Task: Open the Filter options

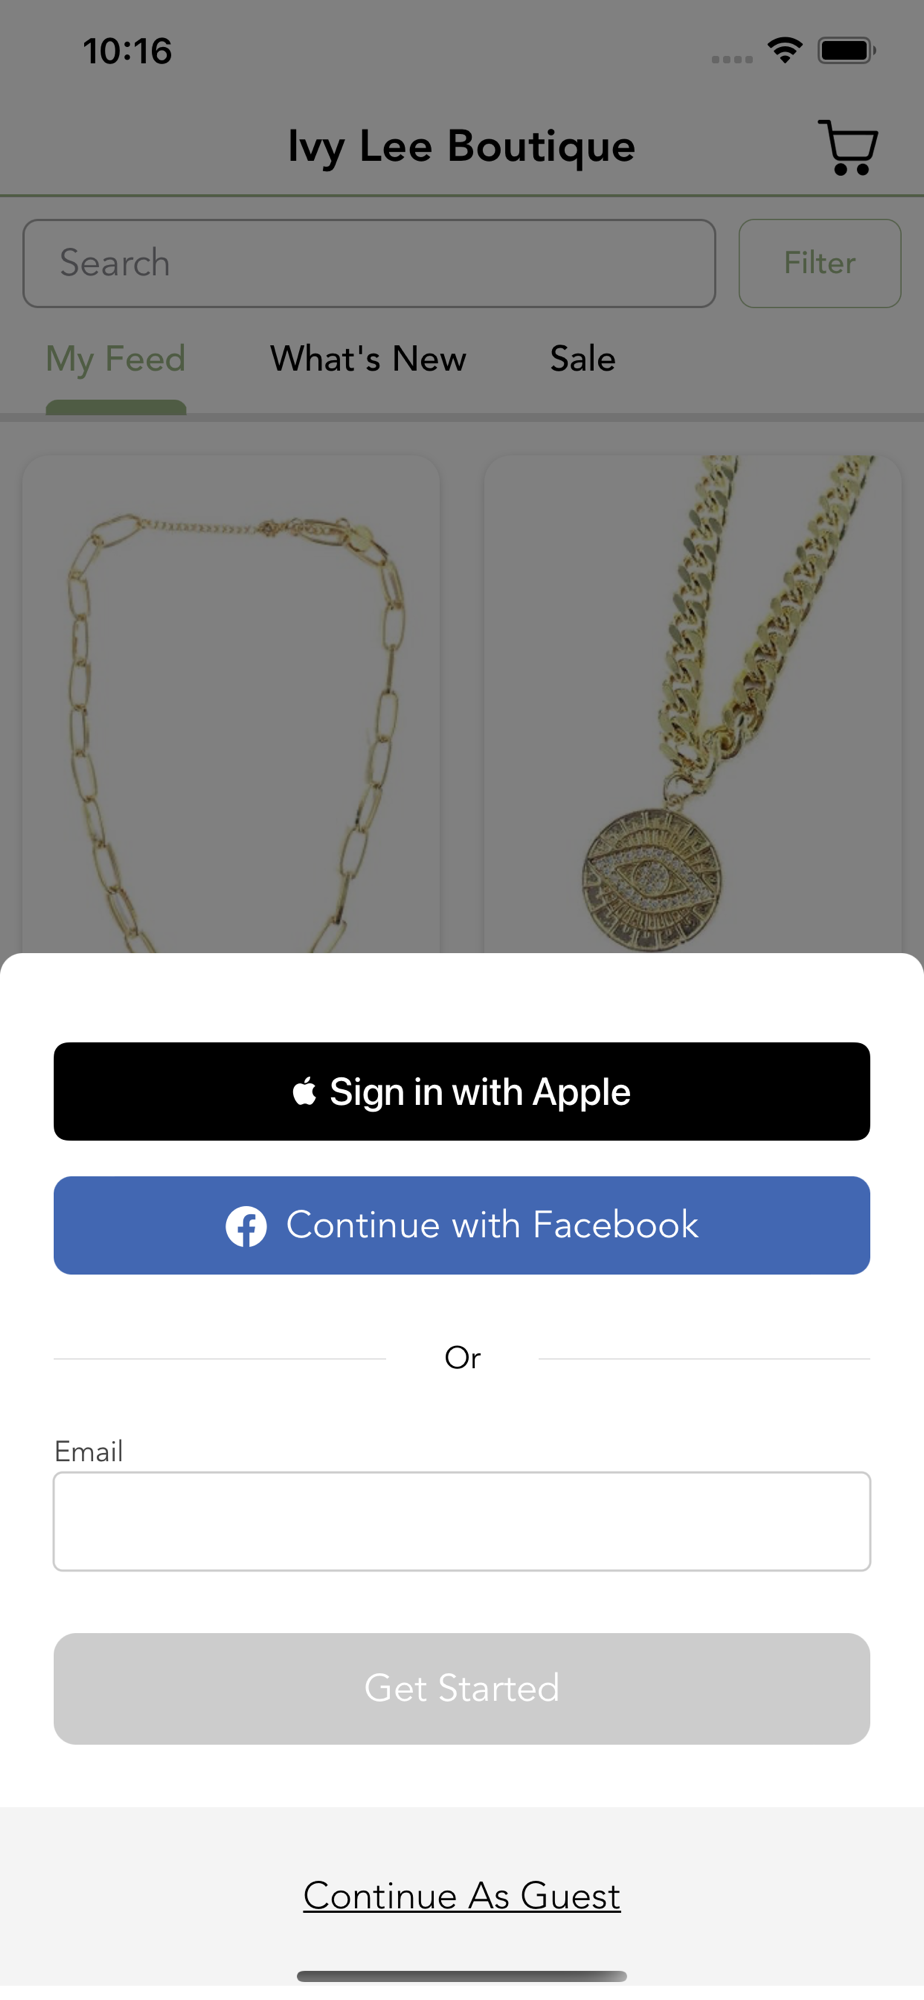Action: point(820,263)
